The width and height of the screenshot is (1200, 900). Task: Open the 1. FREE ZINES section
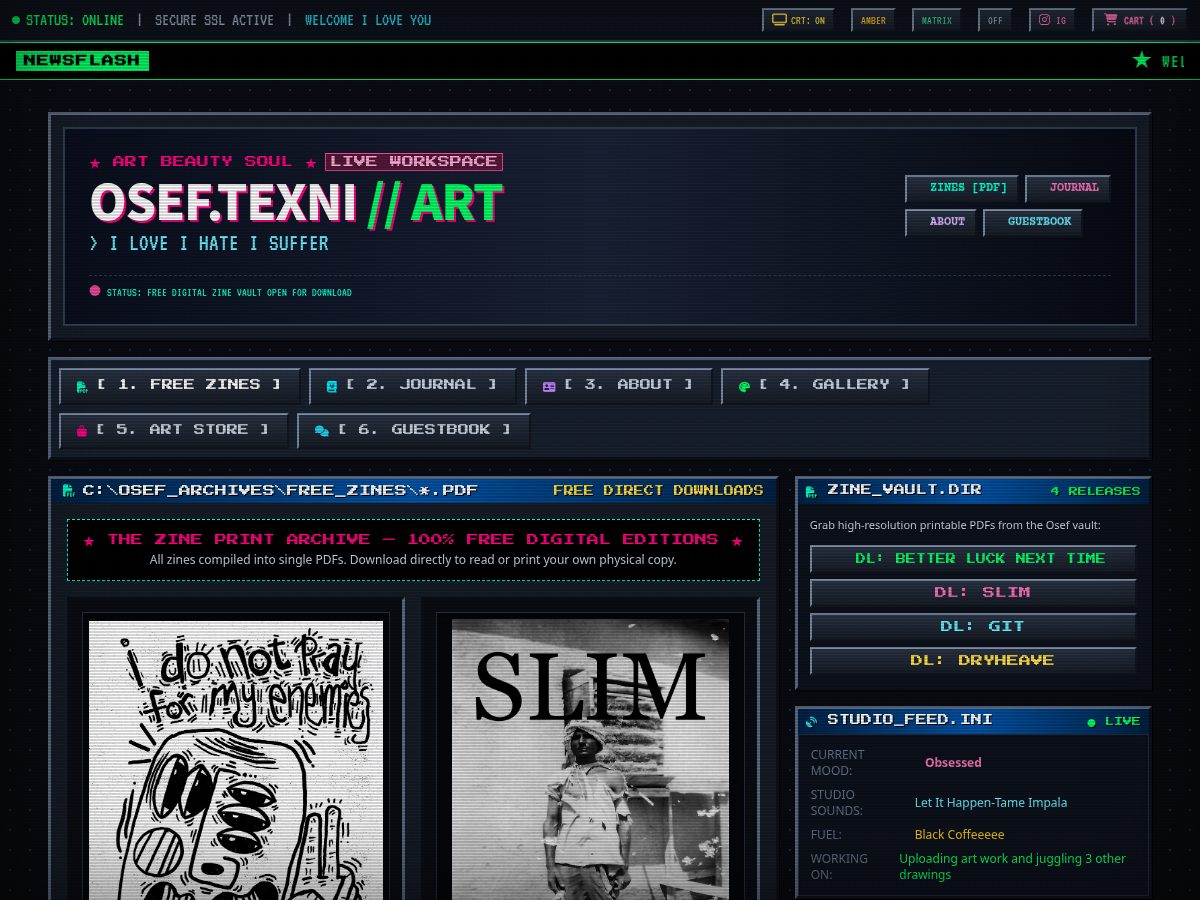pyautogui.click(x=180, y=386)
